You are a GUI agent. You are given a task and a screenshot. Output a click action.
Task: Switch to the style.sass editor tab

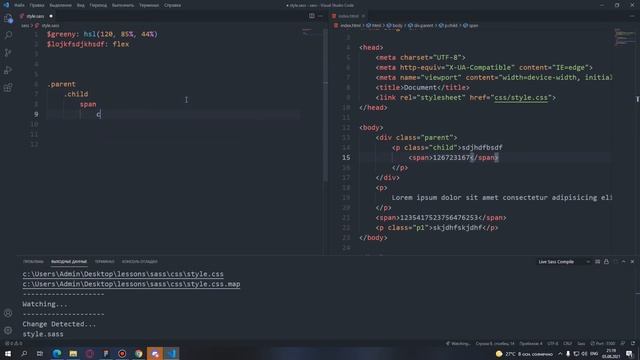(36, 16)
